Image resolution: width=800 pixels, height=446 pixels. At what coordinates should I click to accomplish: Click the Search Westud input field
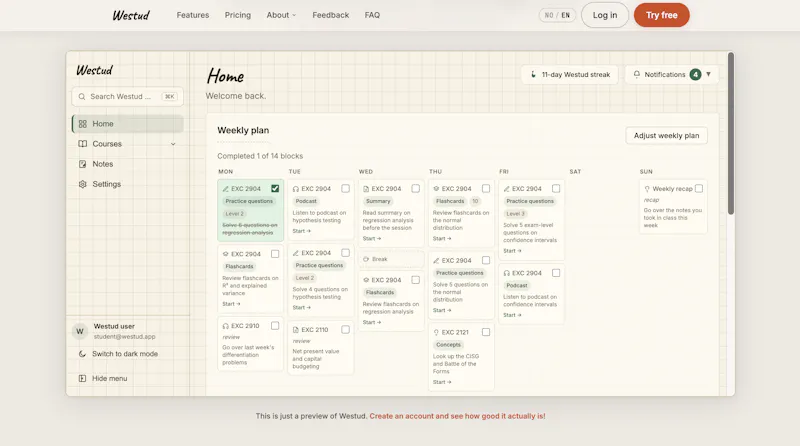128,96
